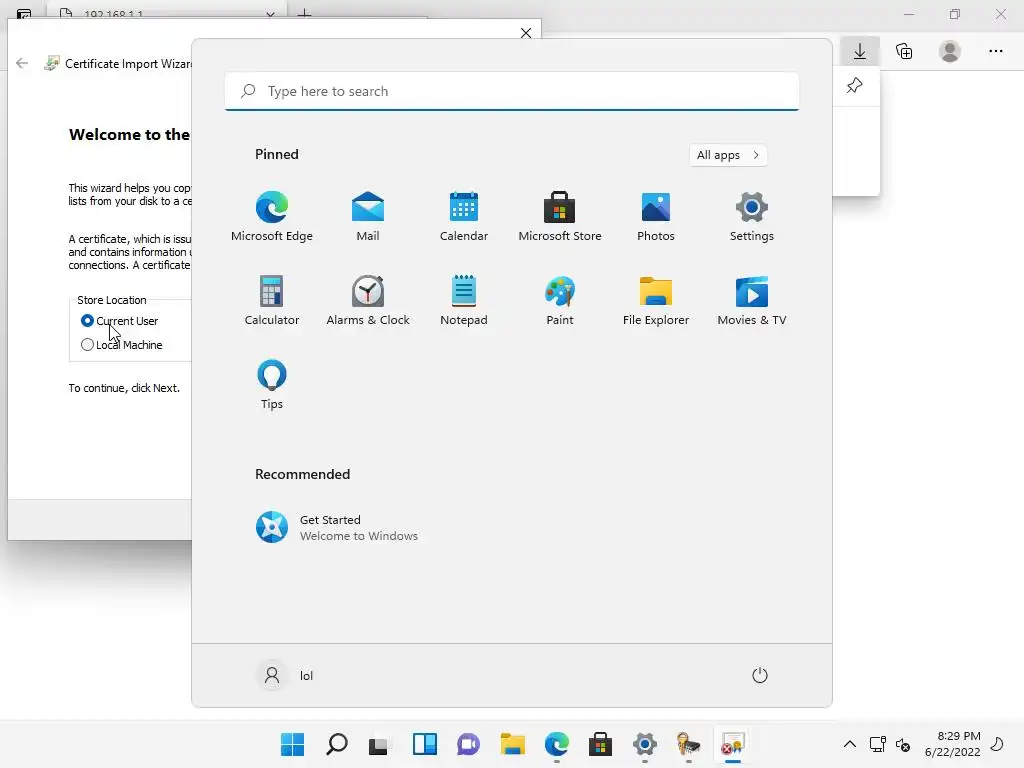Open Settings from pinned apps
Screen dimensions: 1024x768
click(x=752, y=216)
